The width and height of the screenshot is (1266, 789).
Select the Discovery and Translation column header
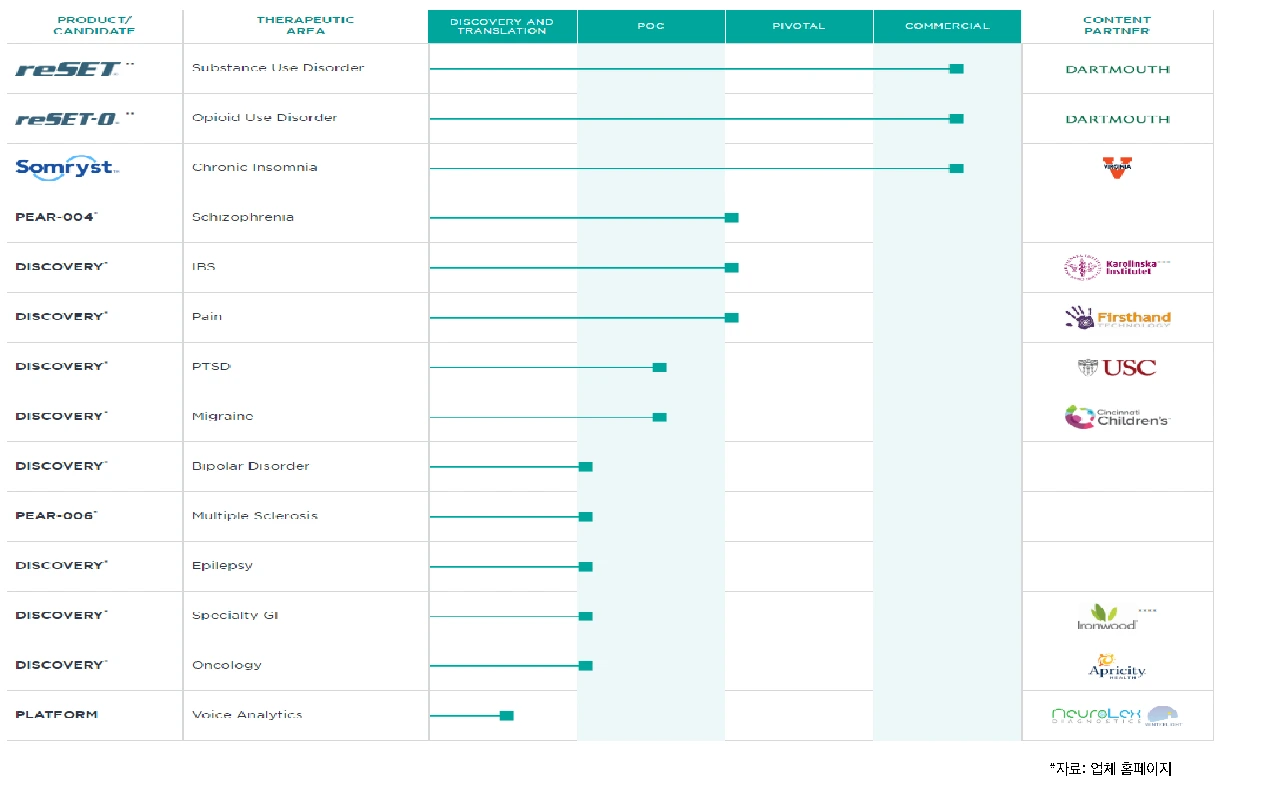point(502,26)
